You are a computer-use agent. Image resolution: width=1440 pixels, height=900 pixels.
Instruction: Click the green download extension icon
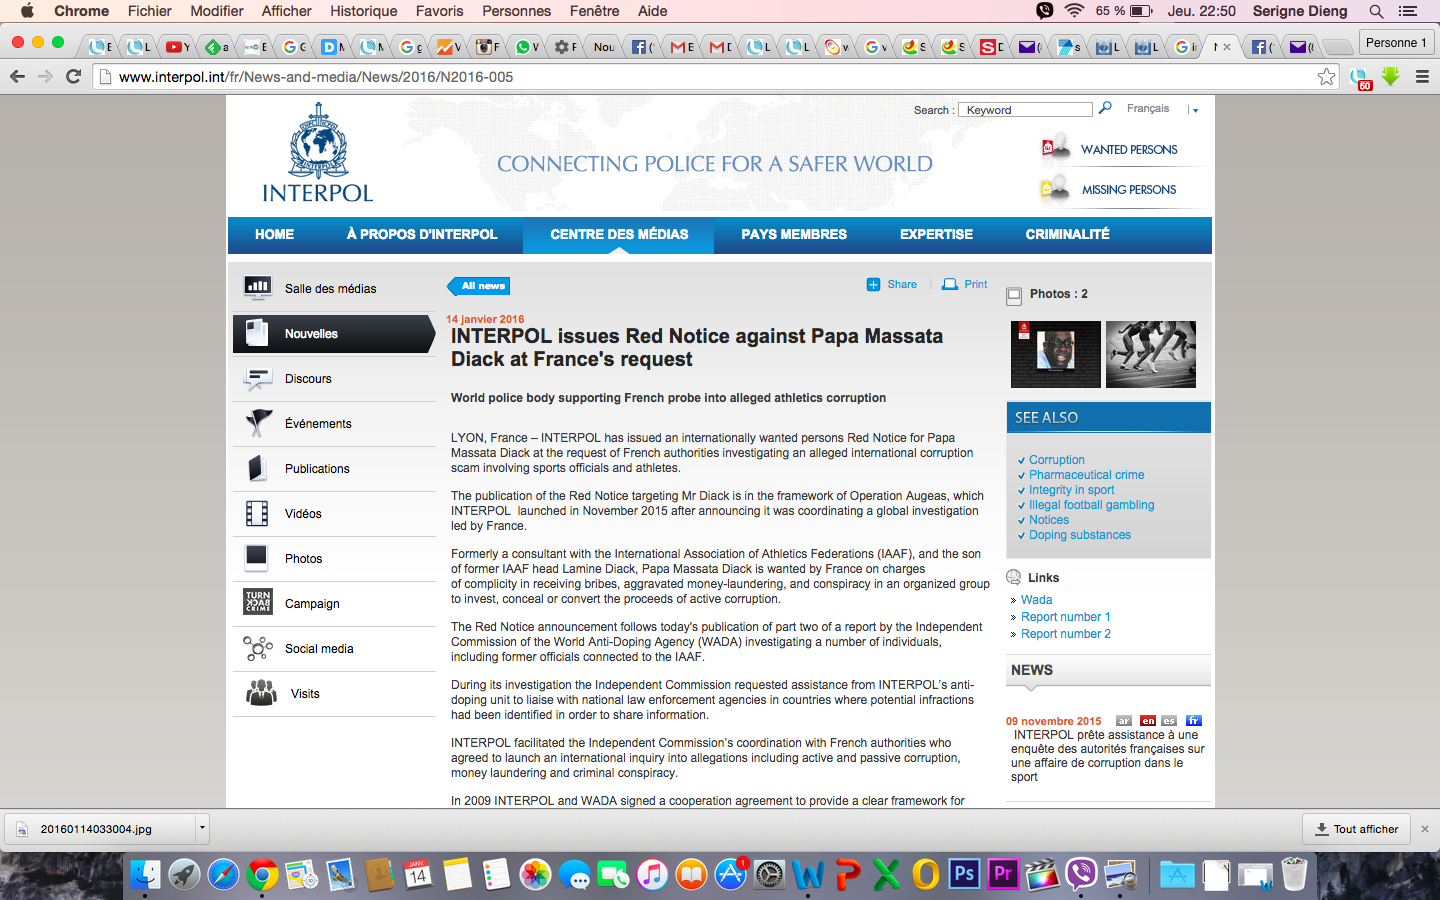coord(1390,76)
